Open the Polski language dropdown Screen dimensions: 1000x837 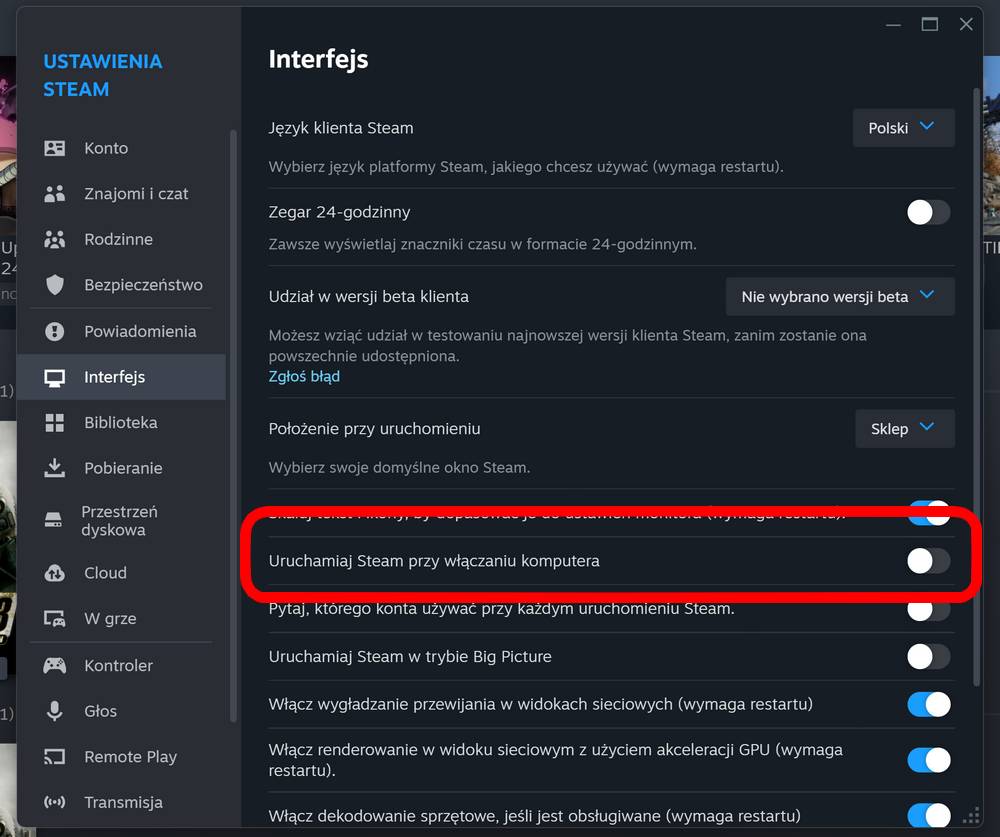[904, 128]
